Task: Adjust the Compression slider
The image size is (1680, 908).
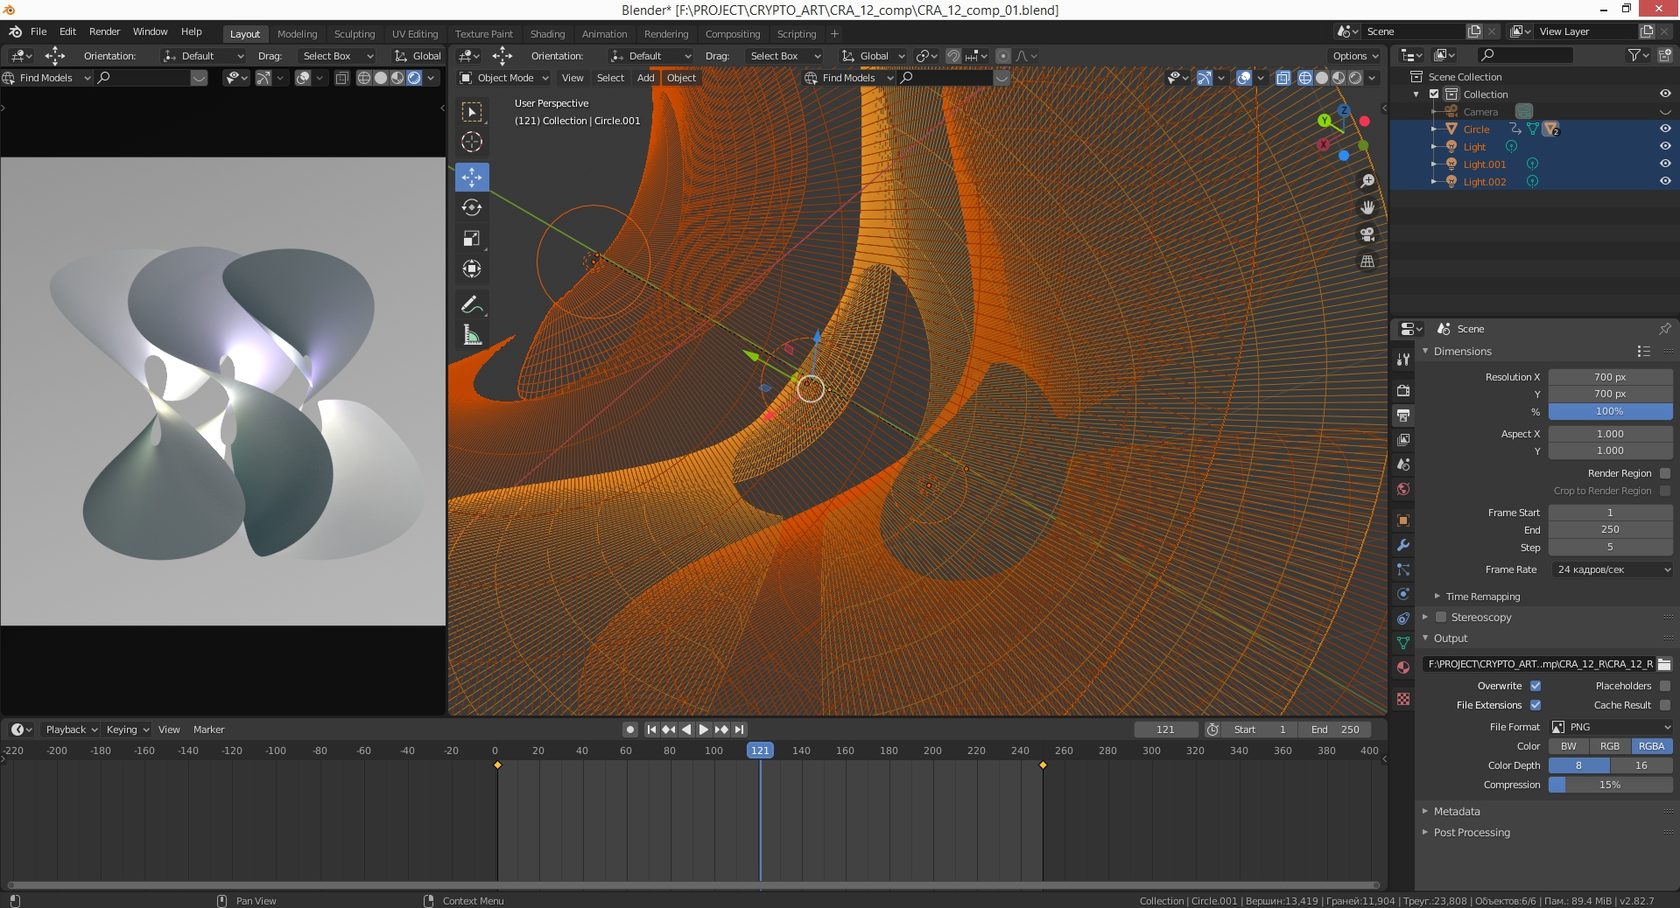Action: (1610, 785)
